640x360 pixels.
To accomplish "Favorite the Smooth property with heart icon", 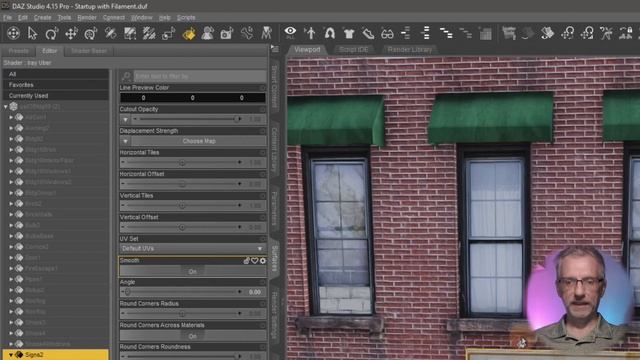I will [255, 260].
